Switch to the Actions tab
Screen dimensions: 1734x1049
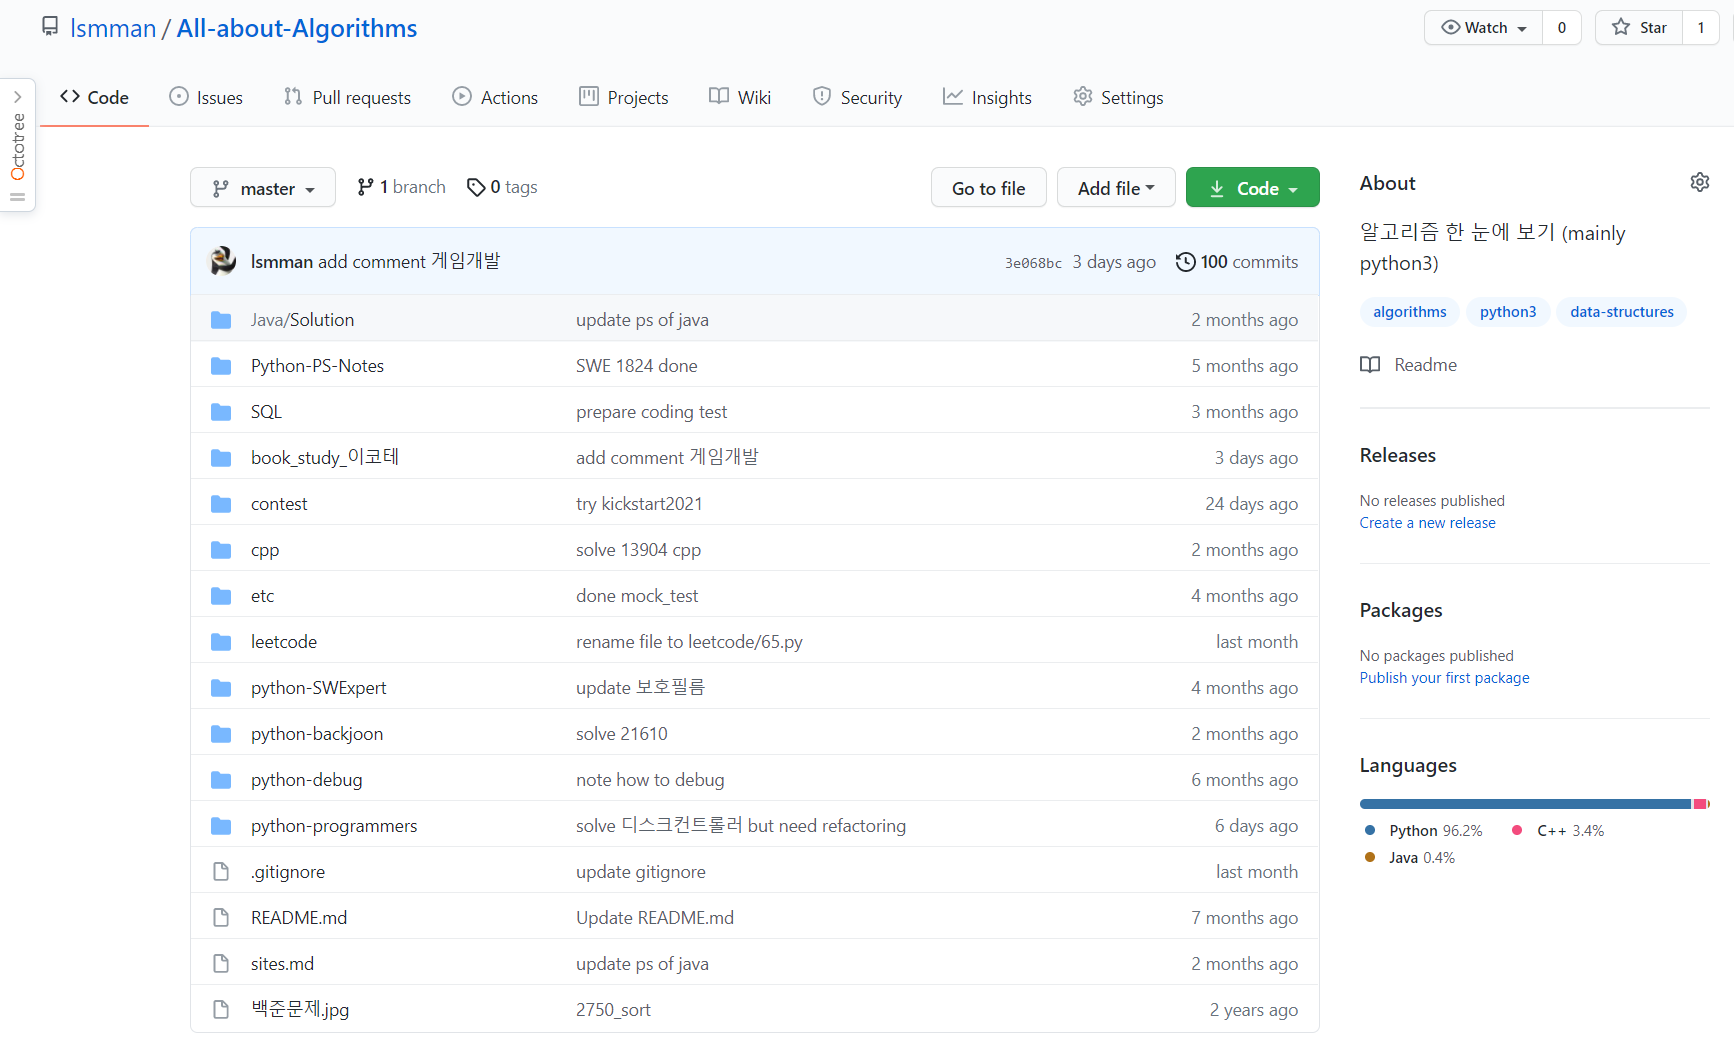point(495,97)
